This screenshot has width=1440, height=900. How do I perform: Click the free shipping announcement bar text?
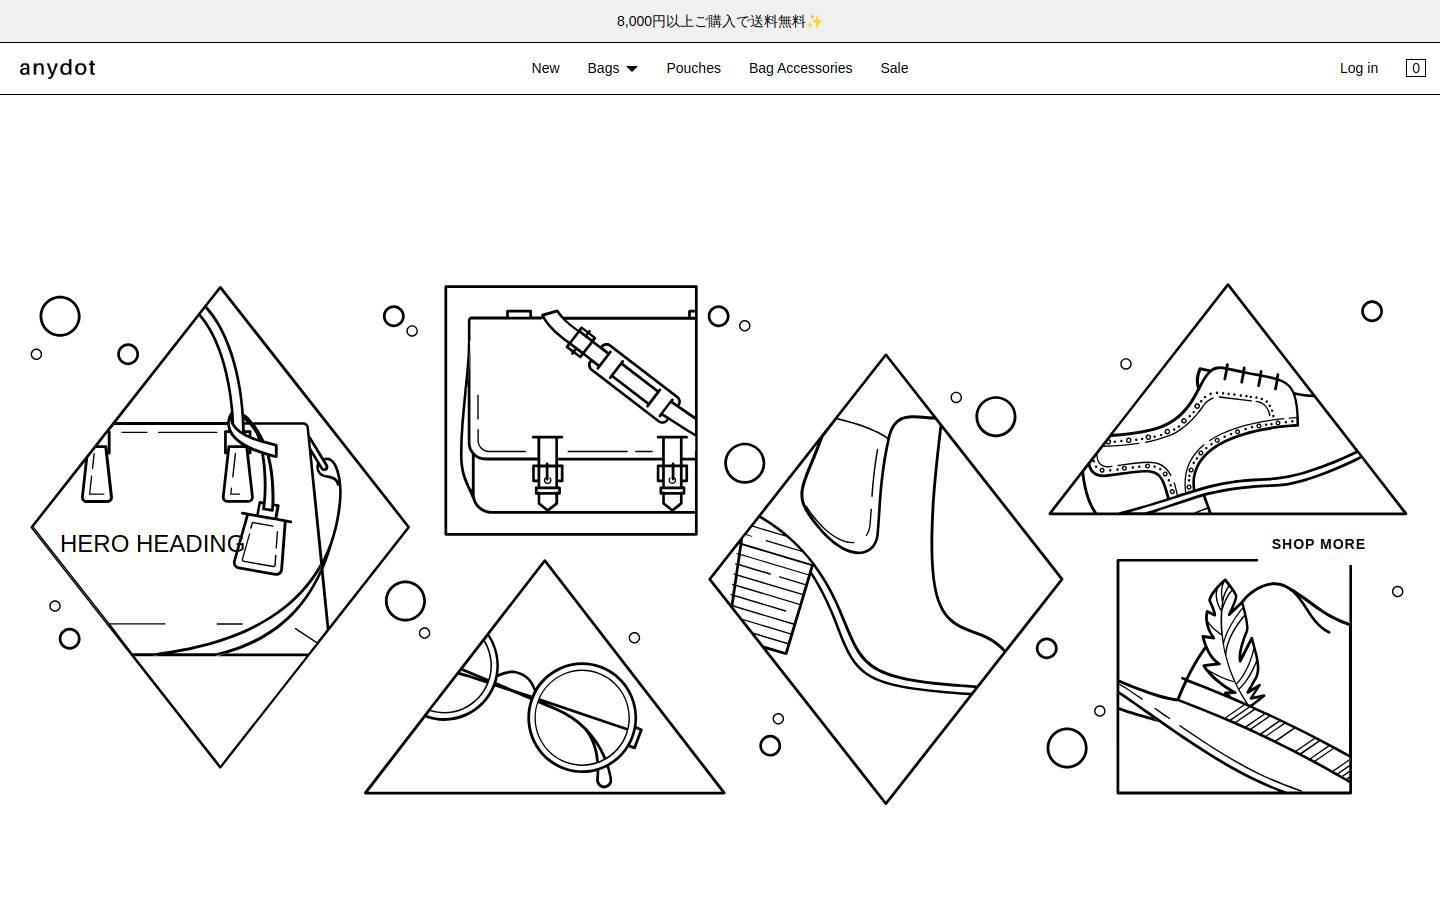(x=720, y=21)
